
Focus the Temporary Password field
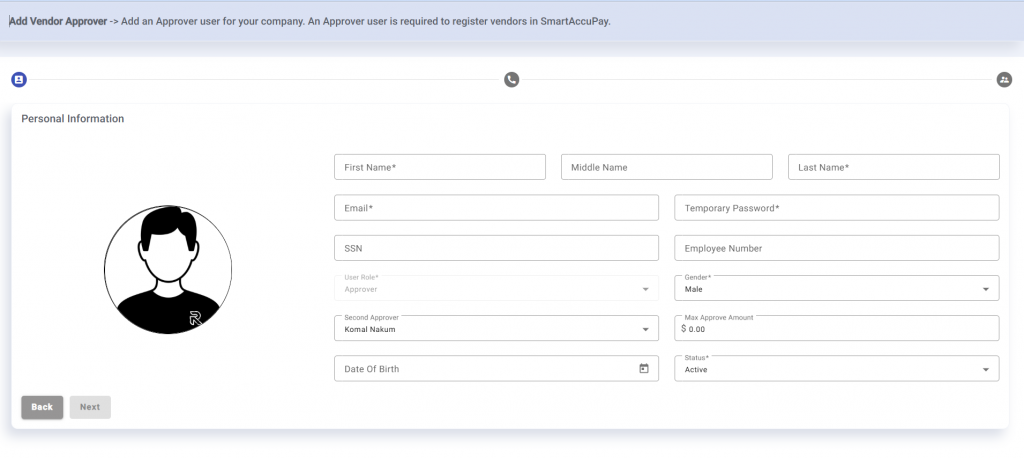(x=836, y=208)
